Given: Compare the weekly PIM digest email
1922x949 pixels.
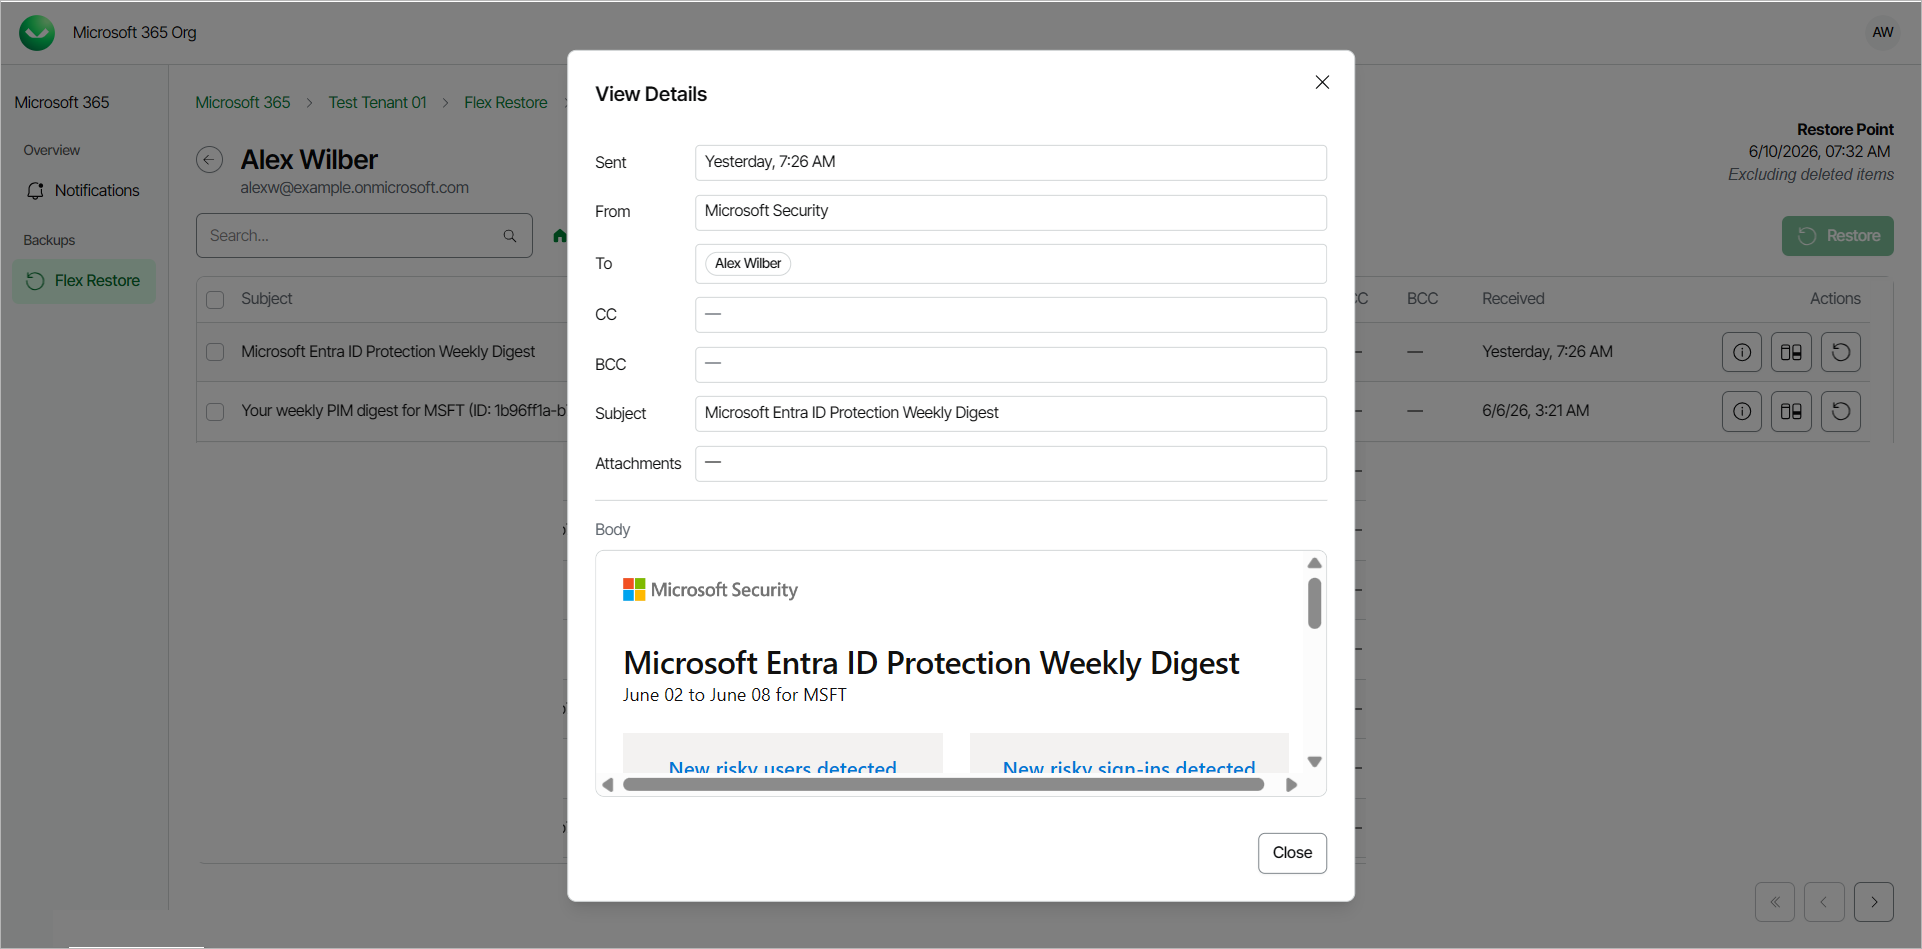Looking at the screenshot, I should click(1791, 411).
